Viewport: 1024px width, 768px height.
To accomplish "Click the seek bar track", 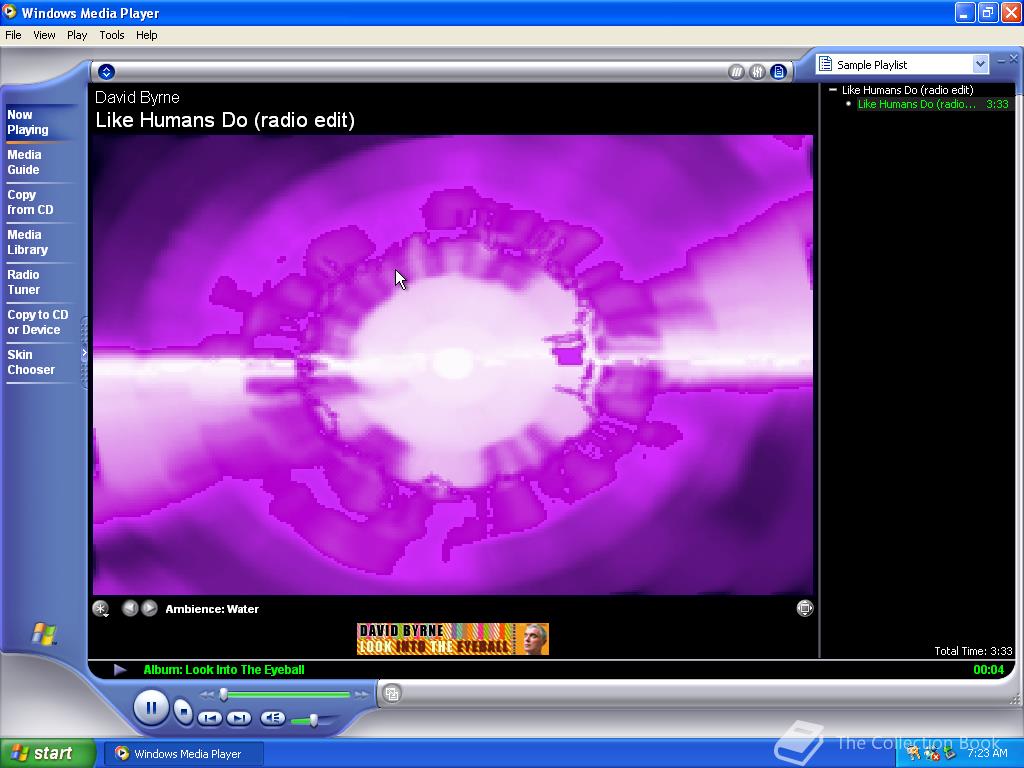I will click(x=285, y=695).
